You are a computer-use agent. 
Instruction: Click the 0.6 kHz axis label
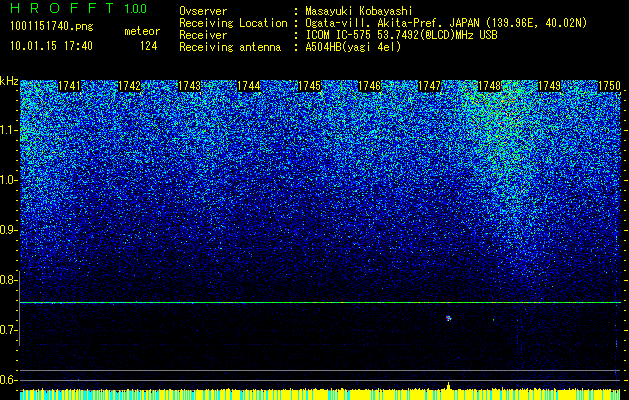coord(8,380)
